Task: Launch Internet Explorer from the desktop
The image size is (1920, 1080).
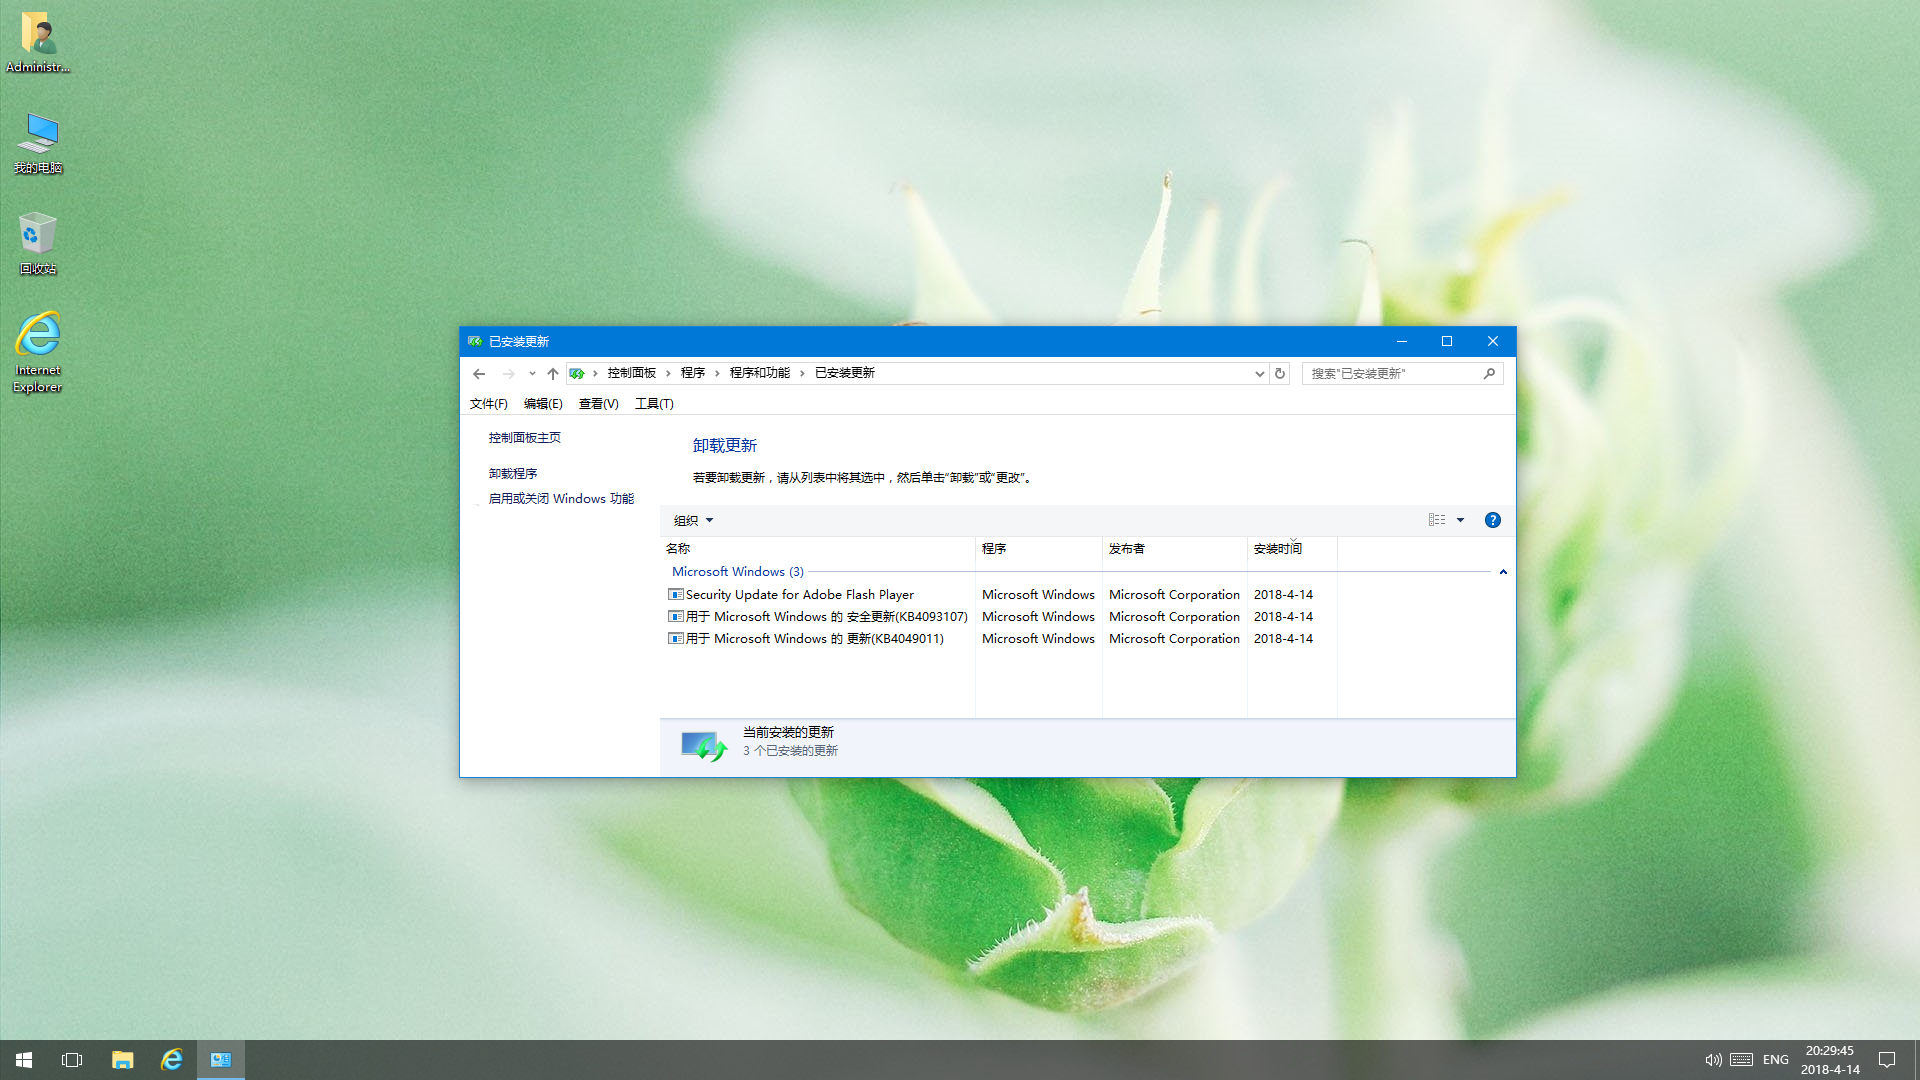Action: 38,352
